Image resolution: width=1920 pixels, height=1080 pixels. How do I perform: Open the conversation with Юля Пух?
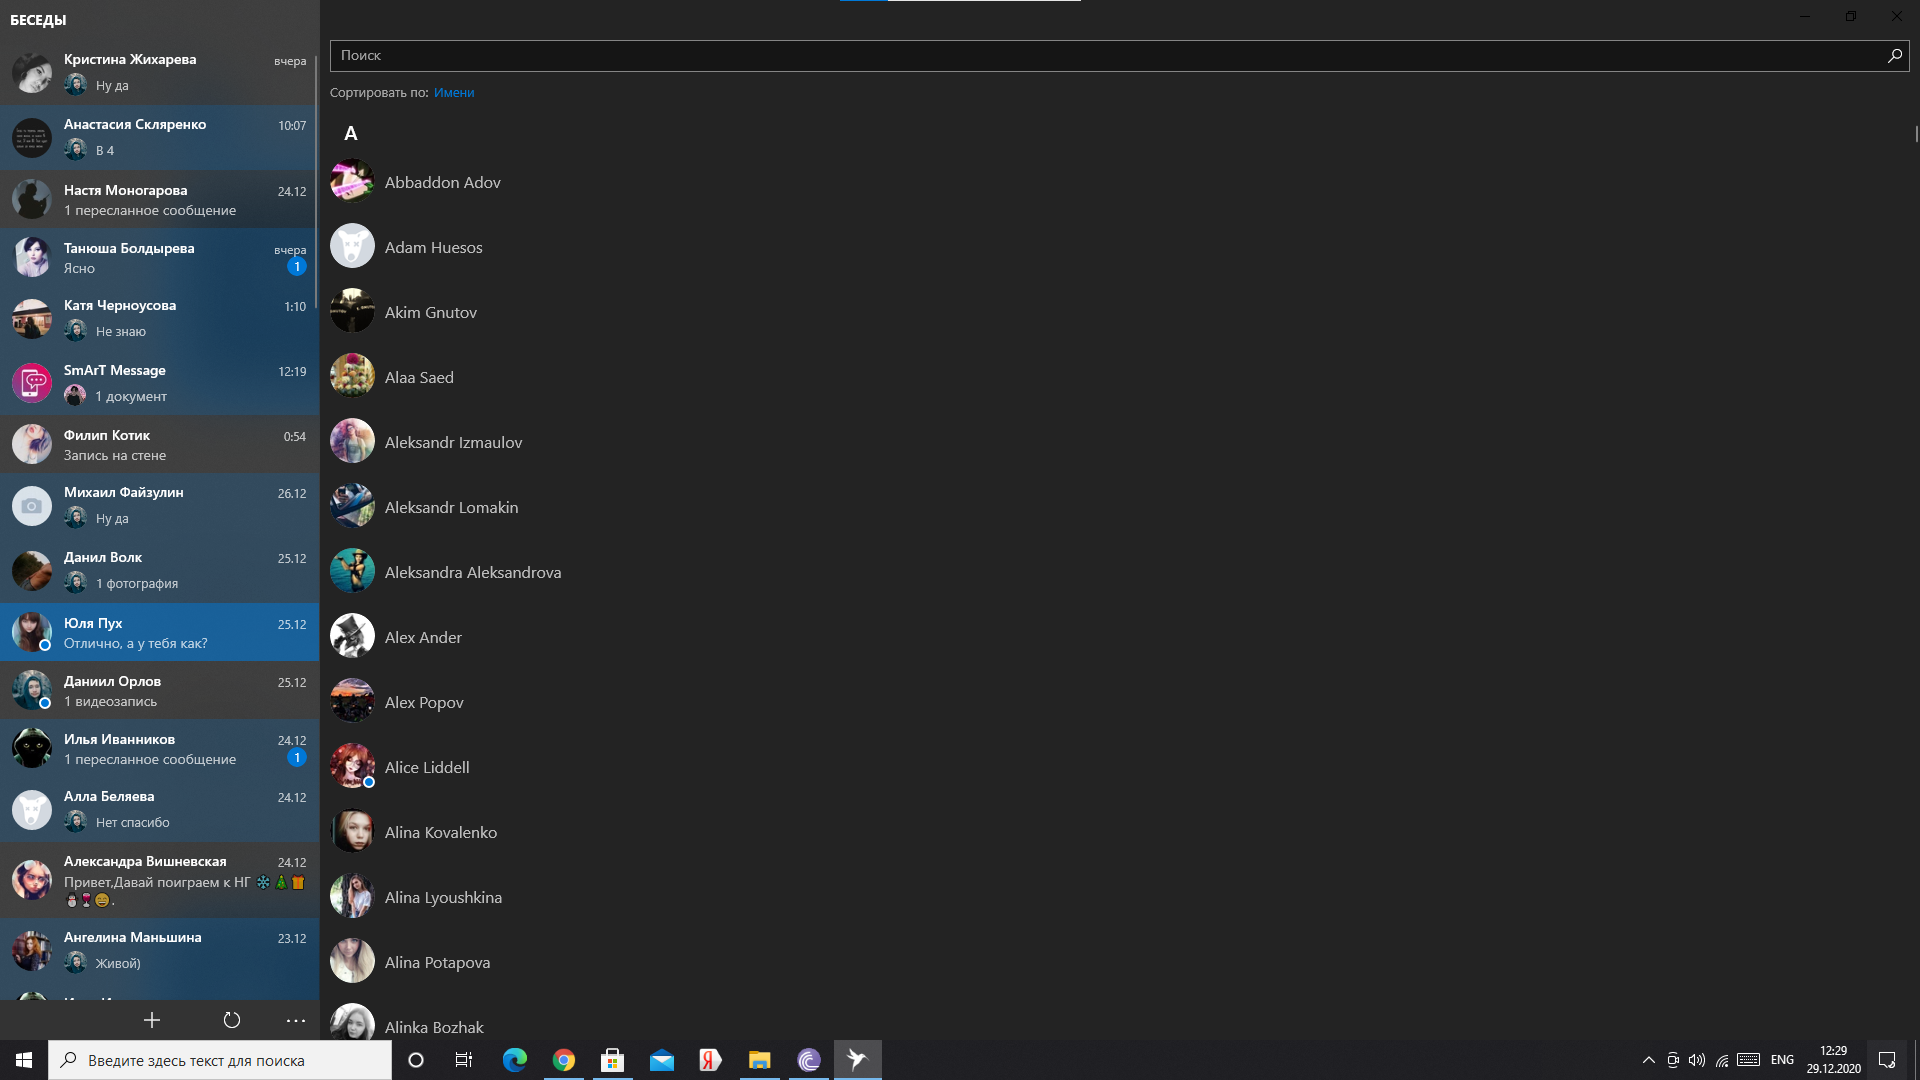[160, 632]
